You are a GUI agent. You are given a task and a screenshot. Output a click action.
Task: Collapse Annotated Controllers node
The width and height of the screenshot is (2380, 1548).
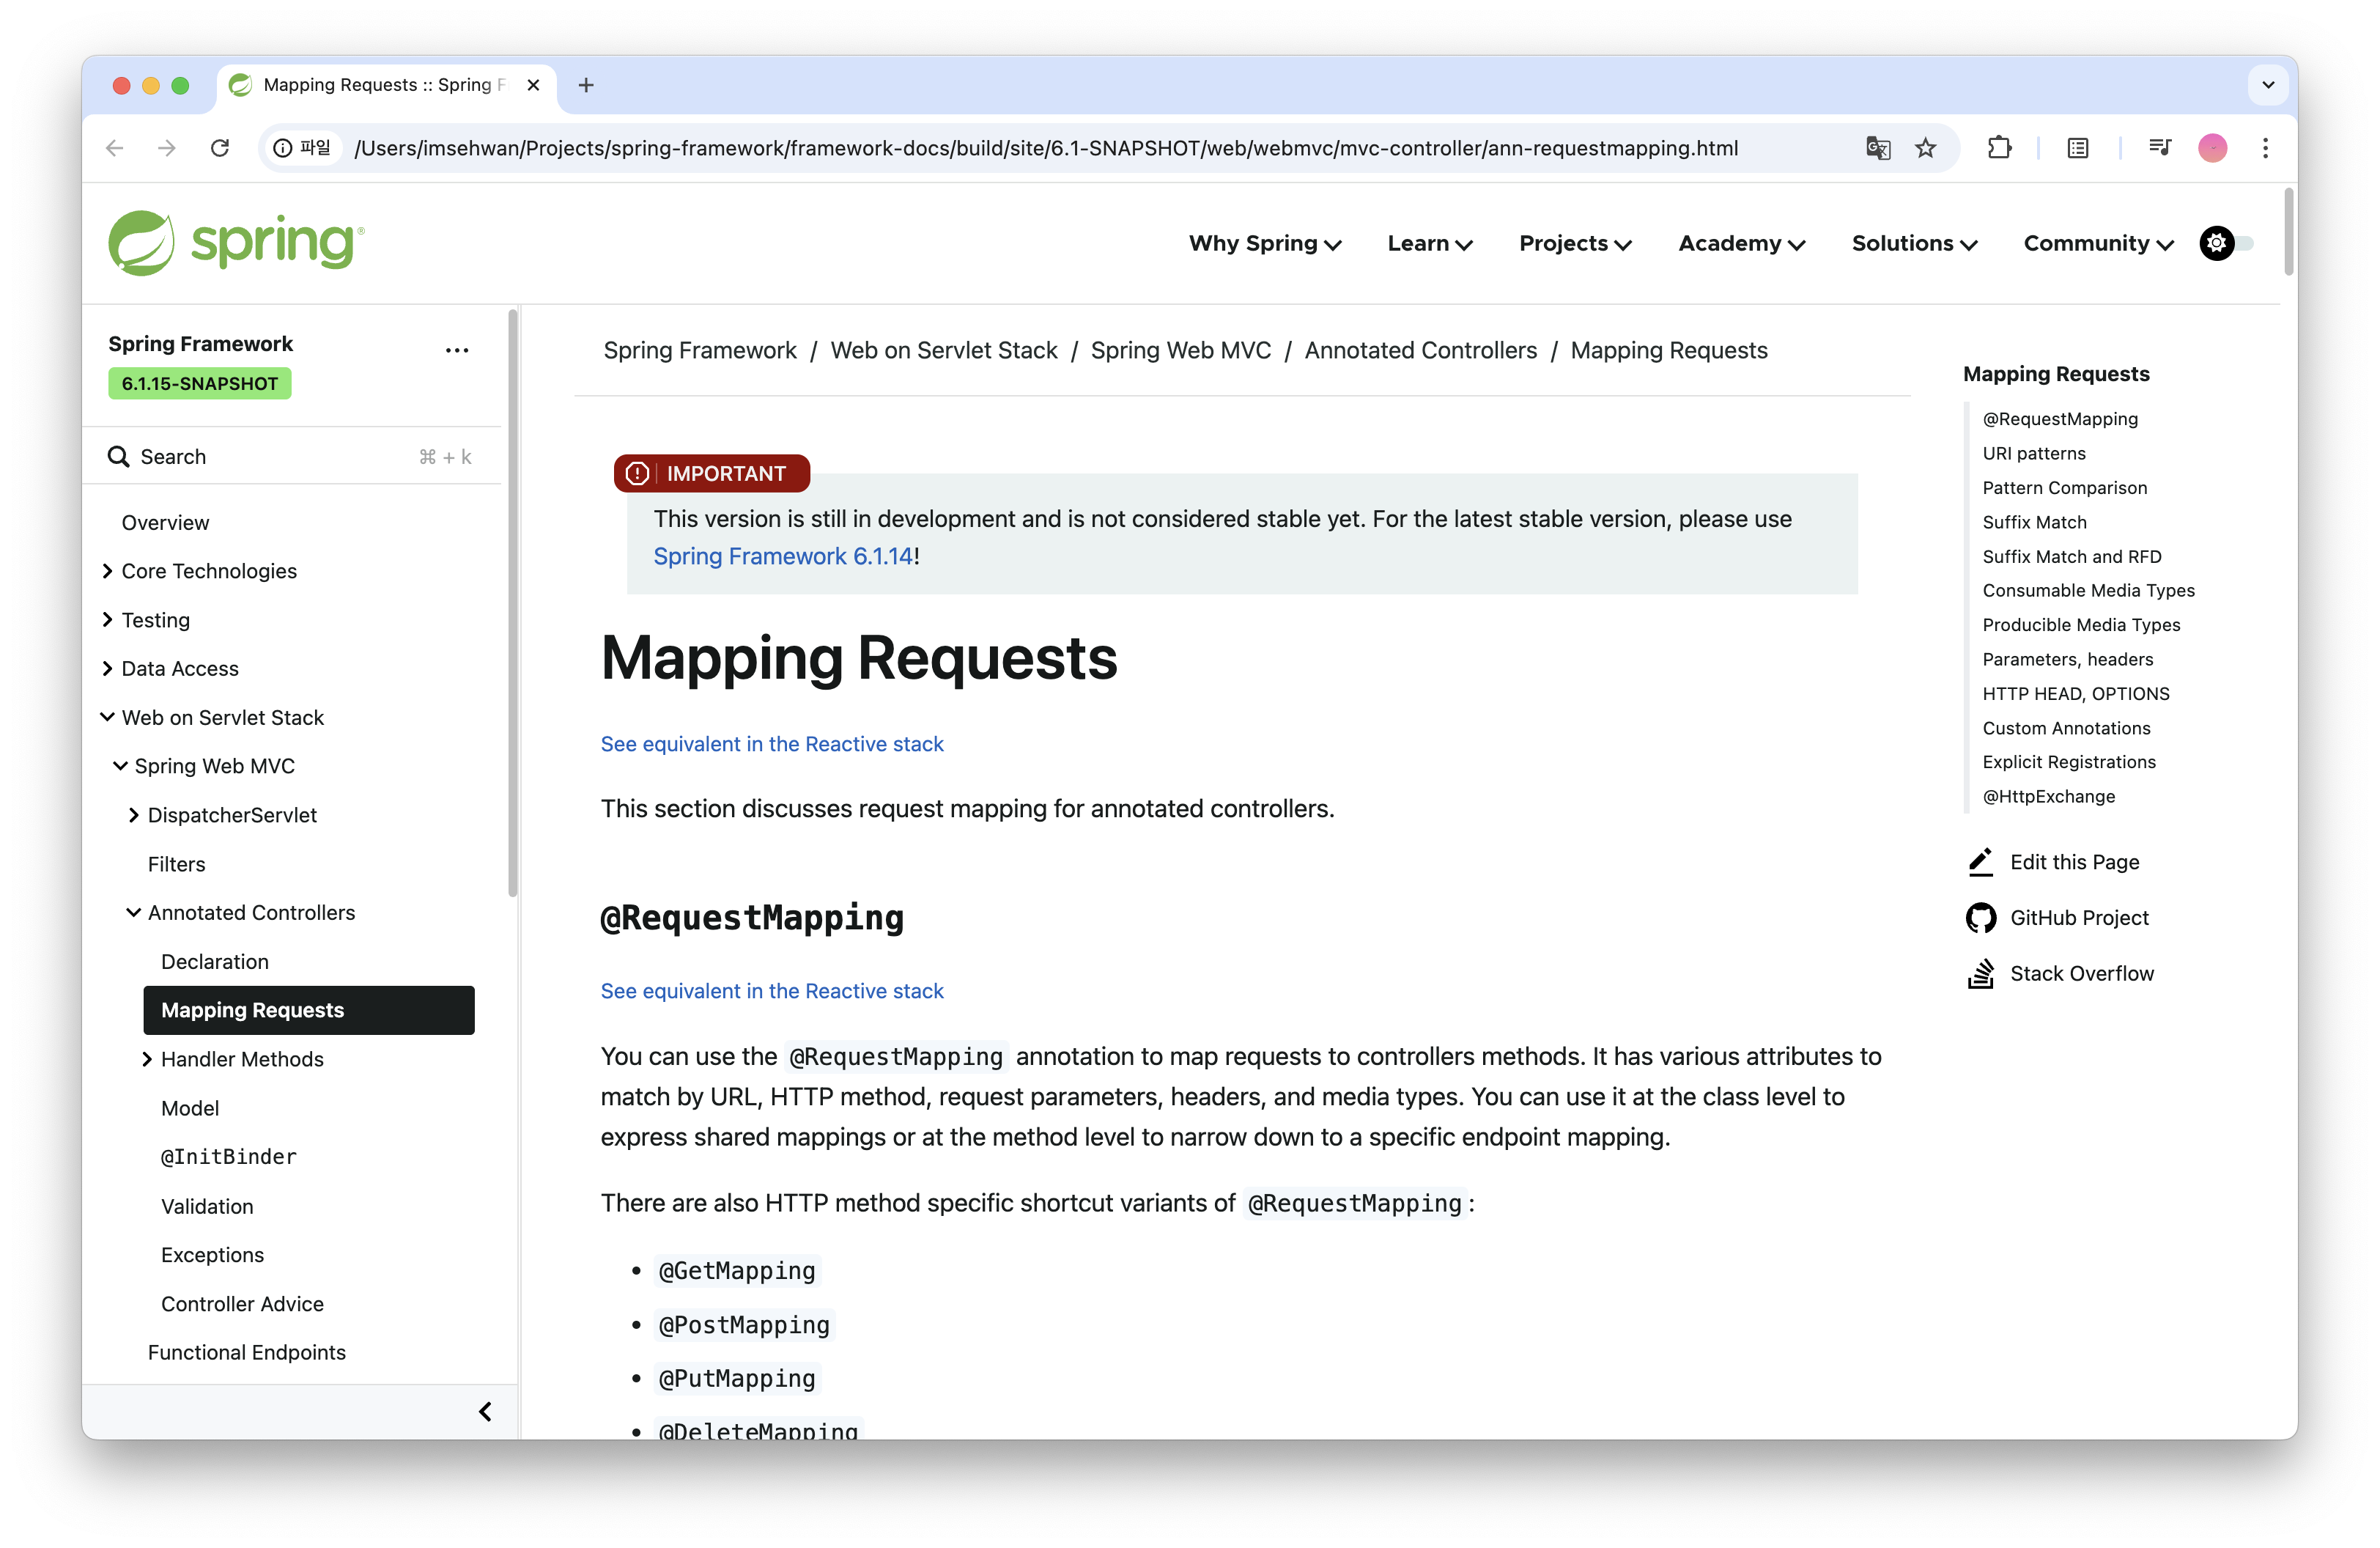133,913
